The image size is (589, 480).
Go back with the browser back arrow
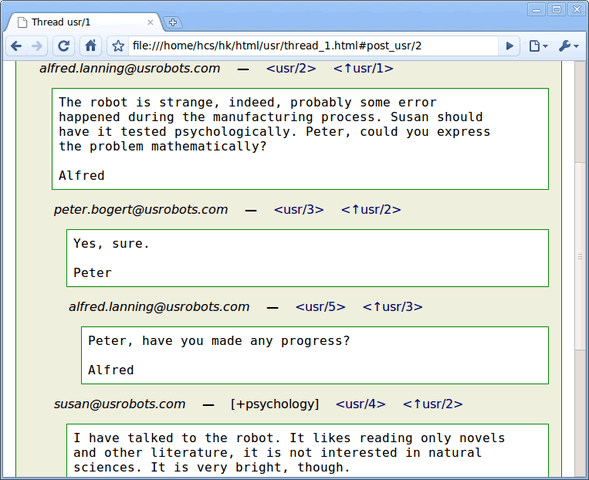tap(16, 46)
